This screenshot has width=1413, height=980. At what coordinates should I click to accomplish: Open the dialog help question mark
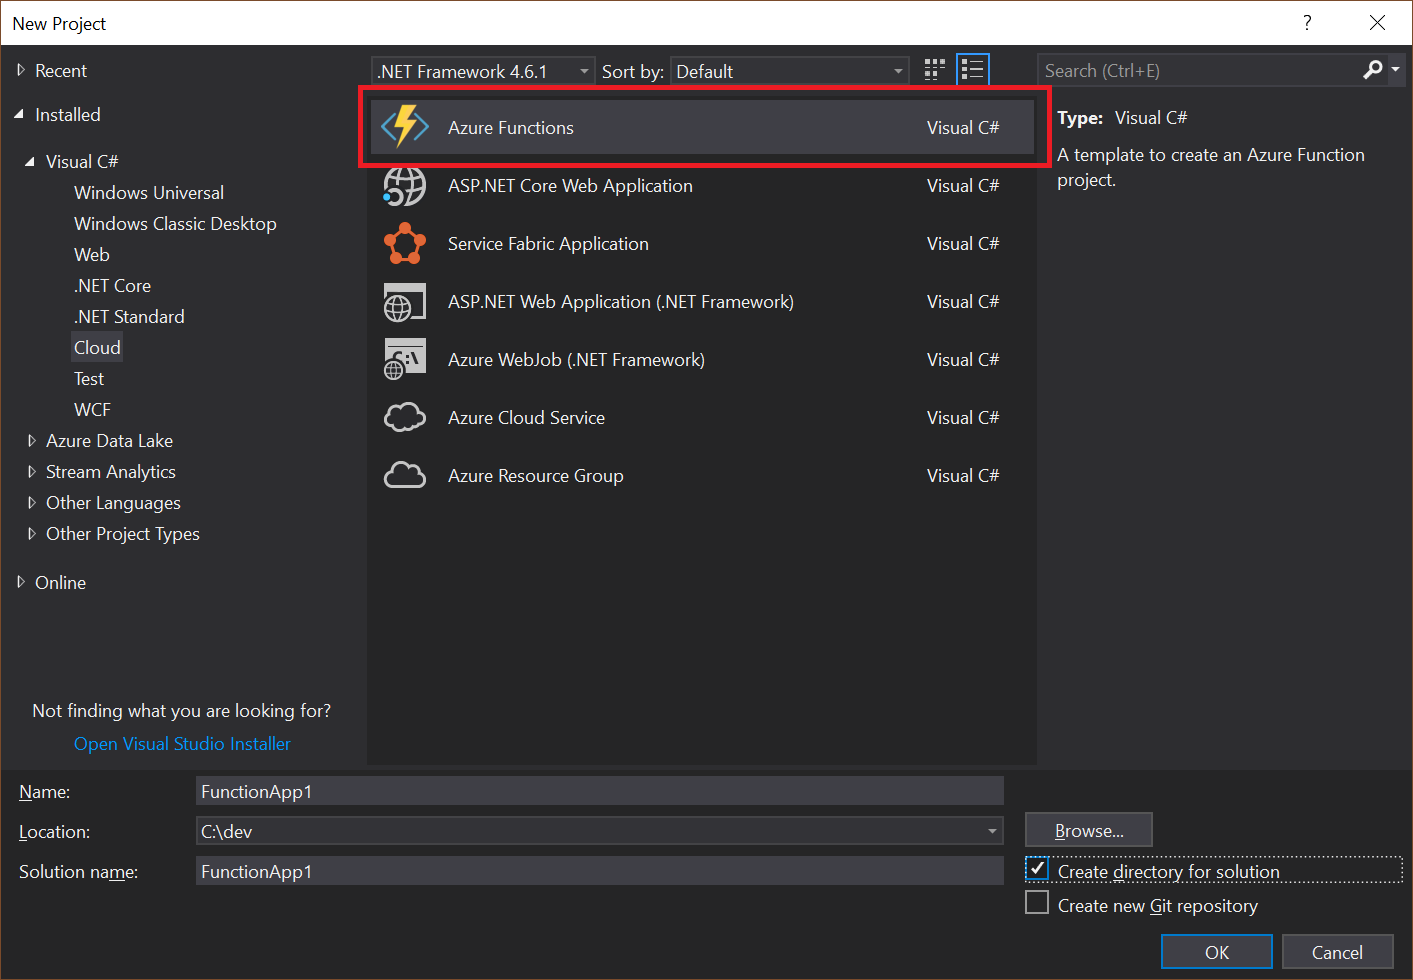click(1307, 23)
